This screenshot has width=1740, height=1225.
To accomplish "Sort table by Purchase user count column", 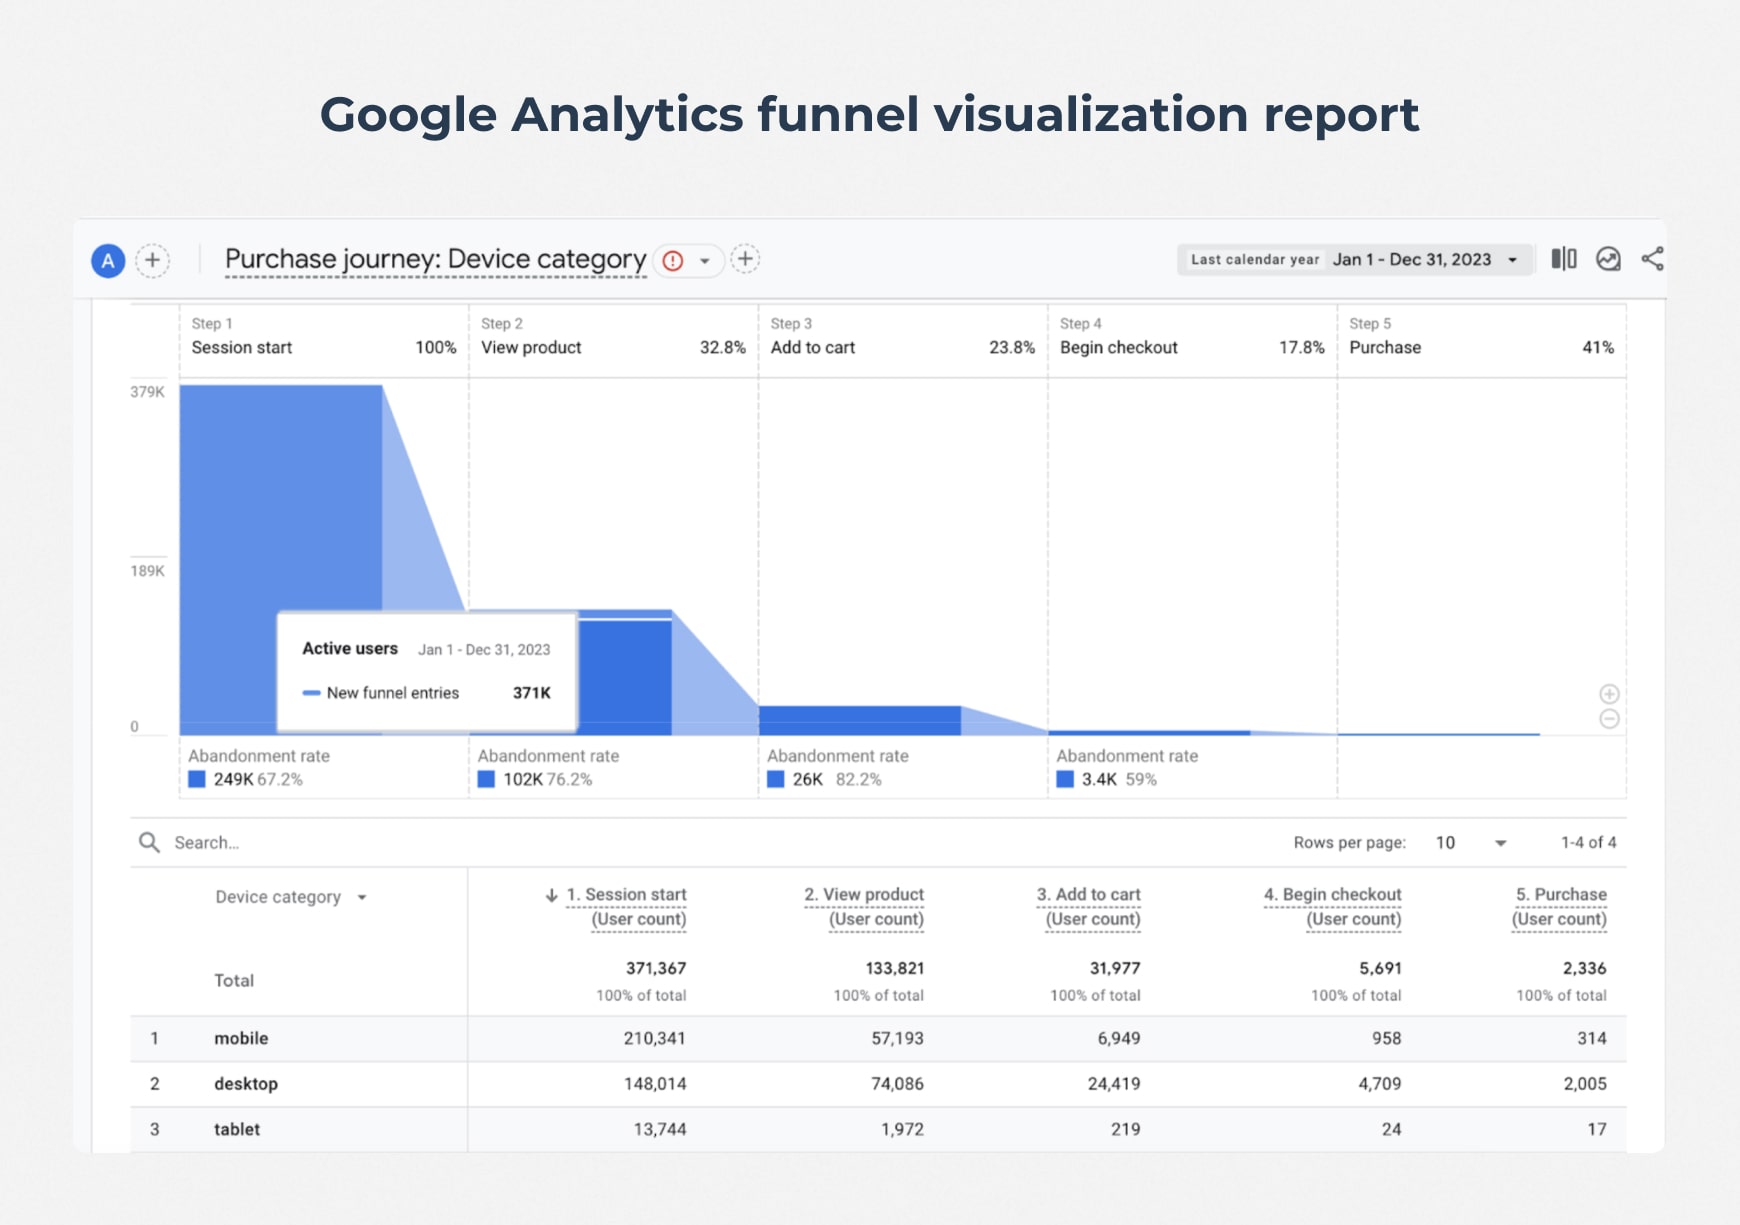I will click(x=1560, y=906).
